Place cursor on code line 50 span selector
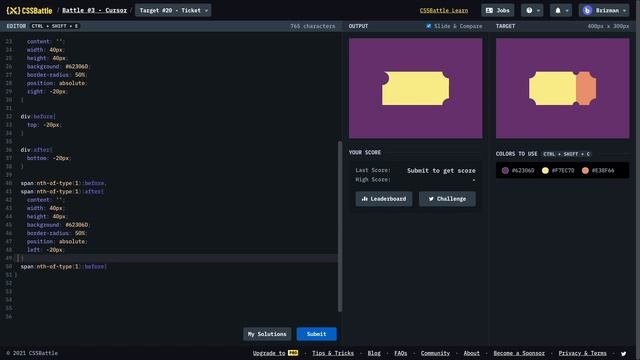640x360 pixels. (x=64, y=267)
